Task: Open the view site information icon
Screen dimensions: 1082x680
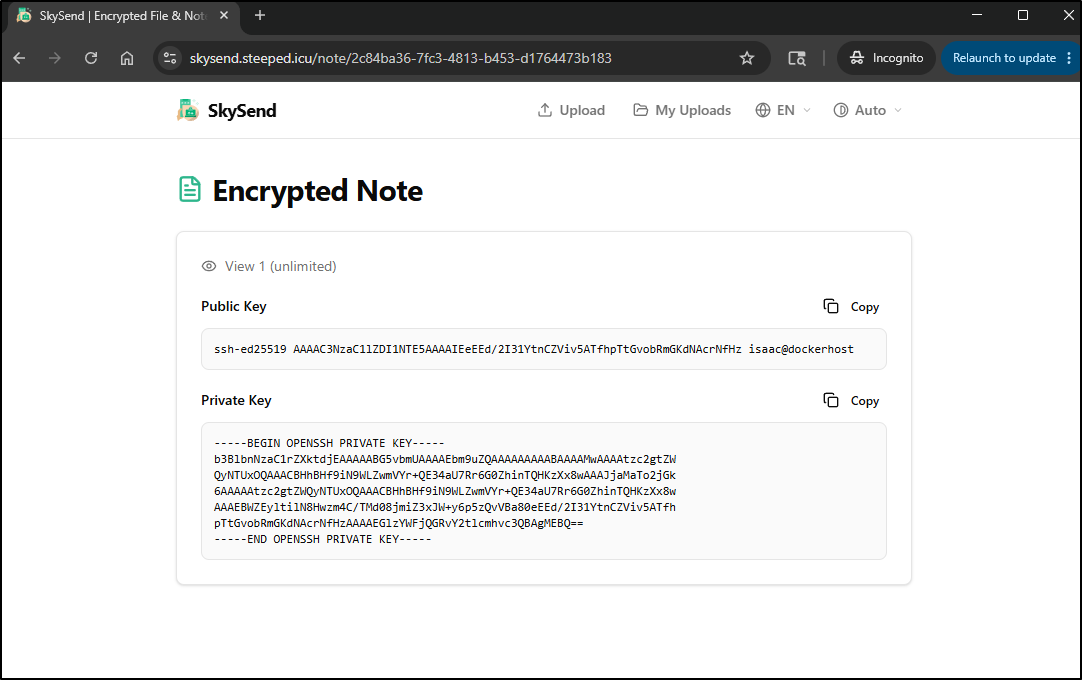Action: click(x=170, y=58)
